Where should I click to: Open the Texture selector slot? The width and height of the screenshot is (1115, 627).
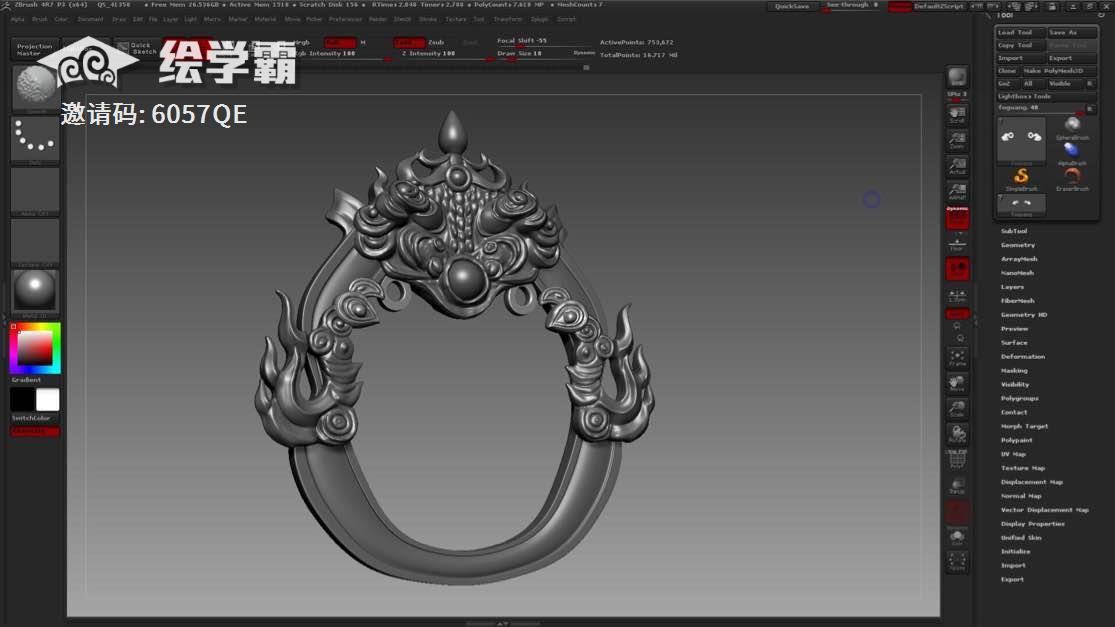point(35,242)
